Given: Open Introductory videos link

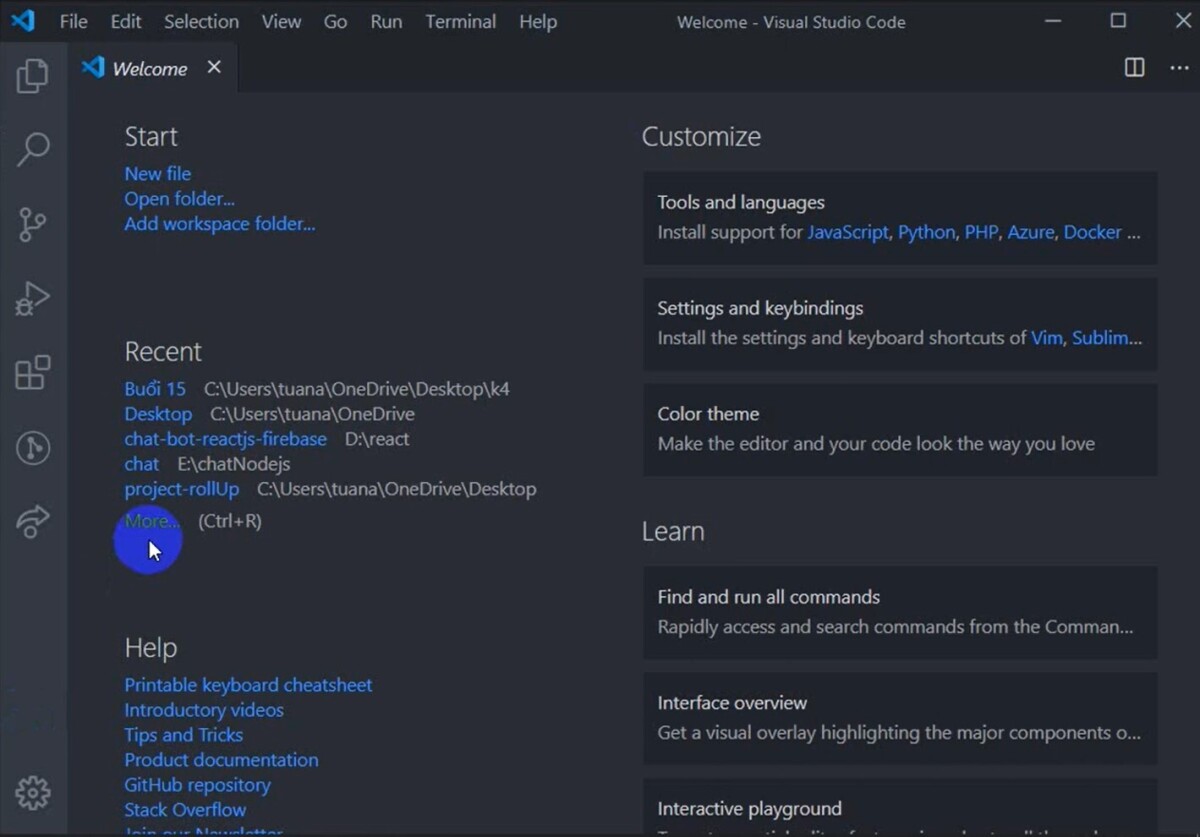Looking at the screenshot, I should (204, 710).
